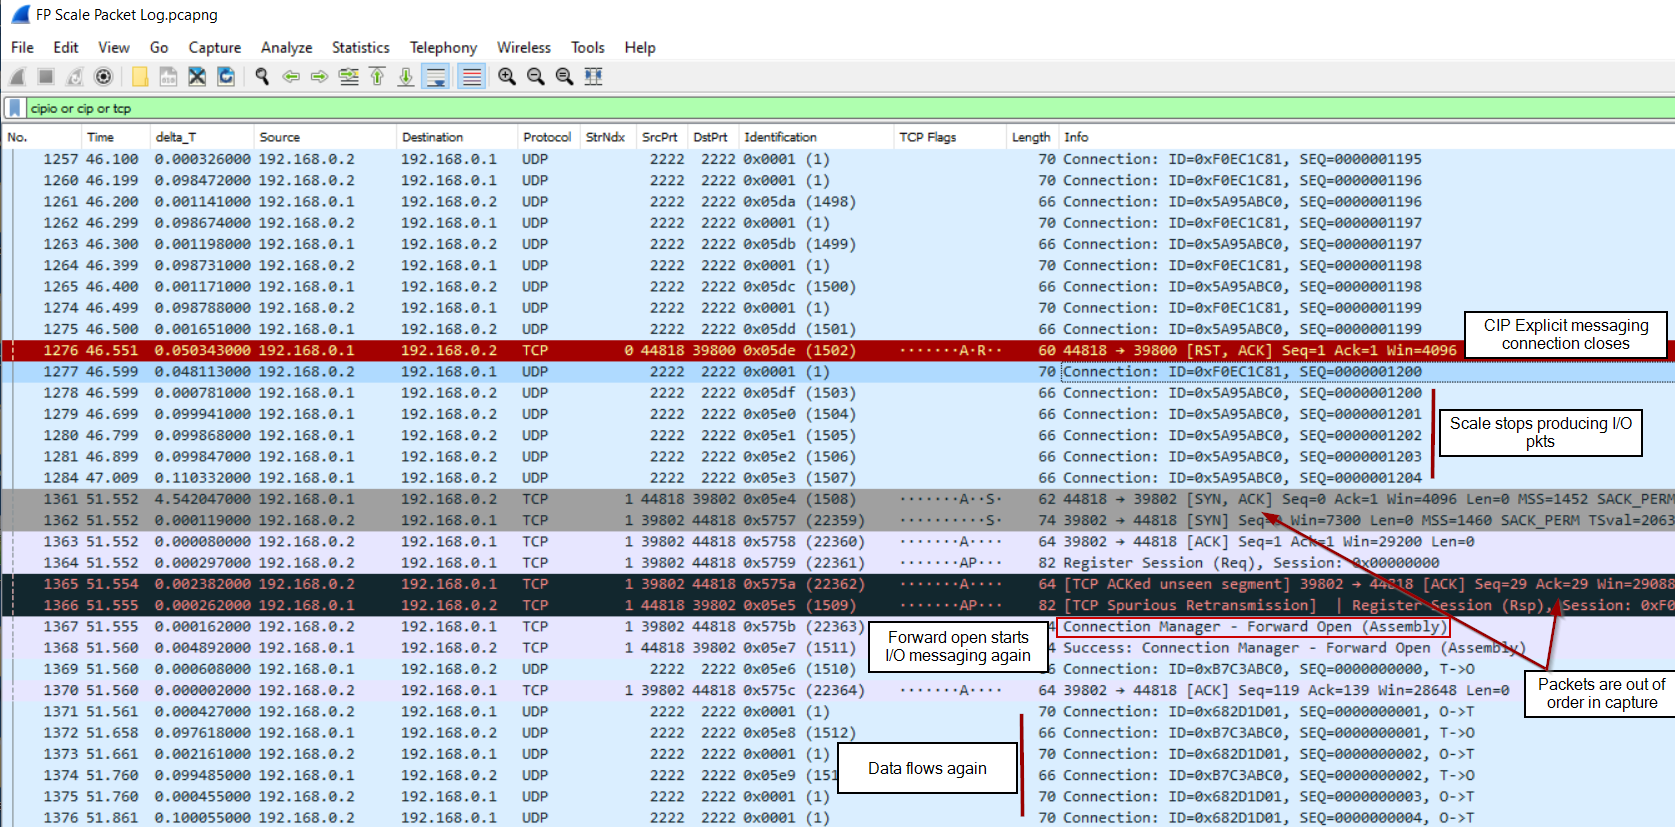Select packet 1277 highlighted row
Screen dimensions: 1675x827
pyautogui.click(x=838, y=372)
